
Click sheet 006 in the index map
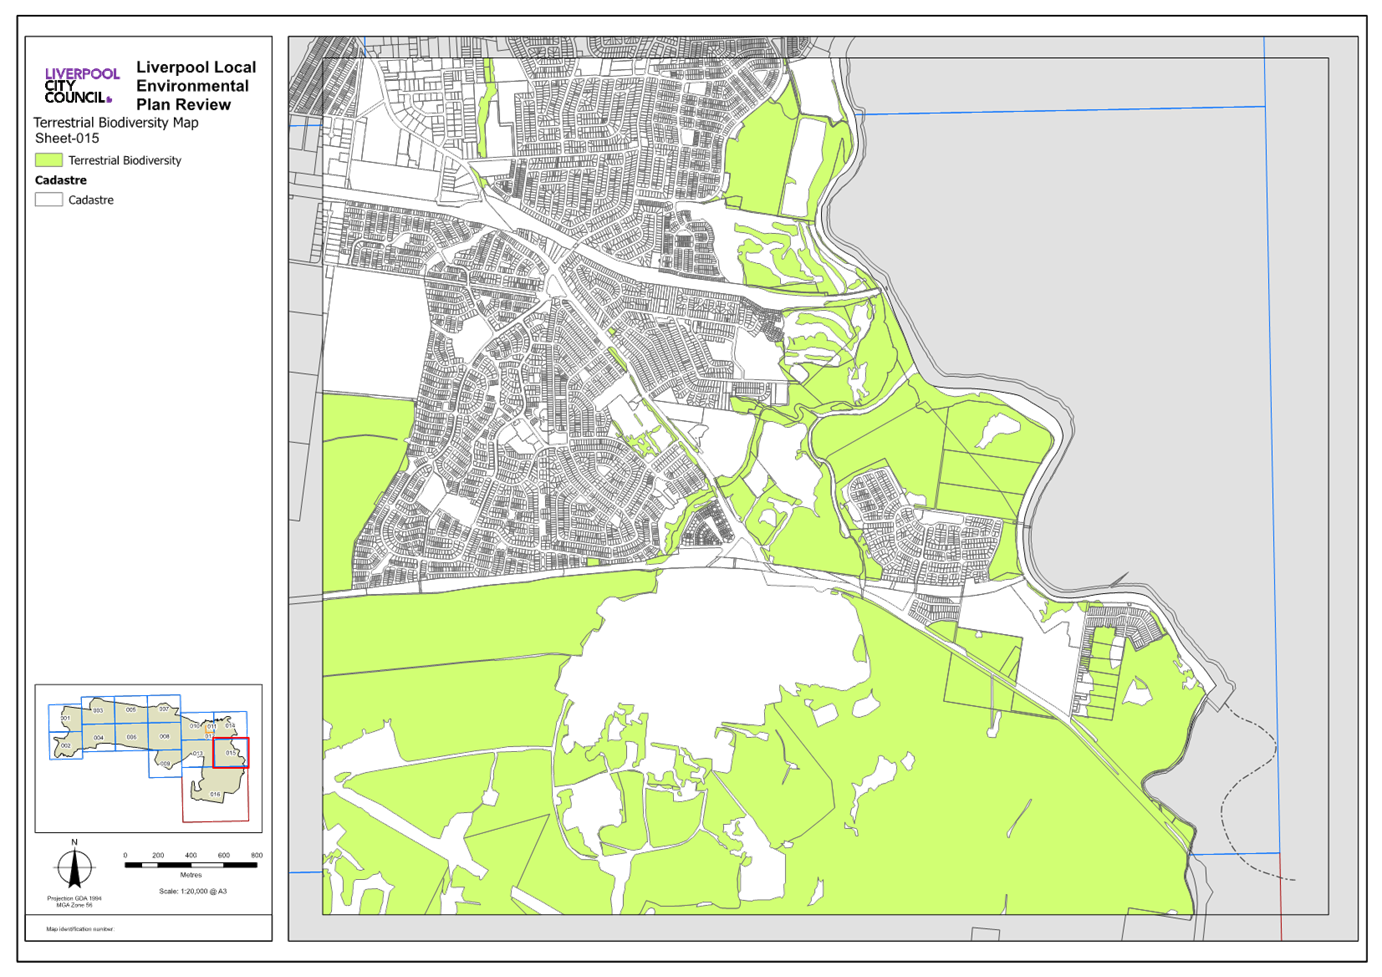[x=132, y=737]
